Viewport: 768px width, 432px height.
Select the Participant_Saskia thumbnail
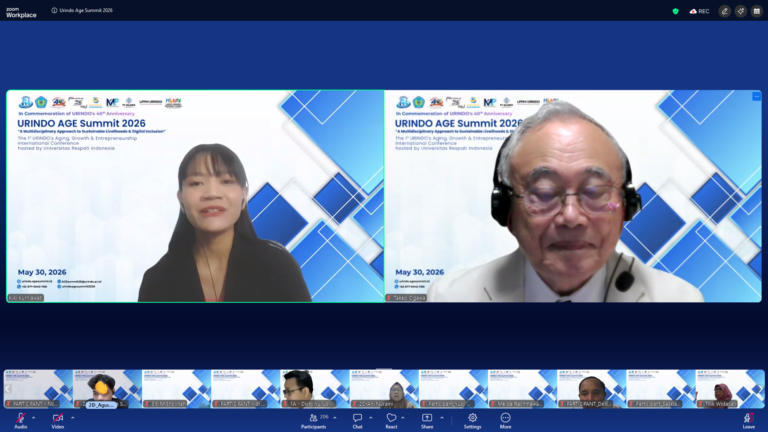point(661,389)
